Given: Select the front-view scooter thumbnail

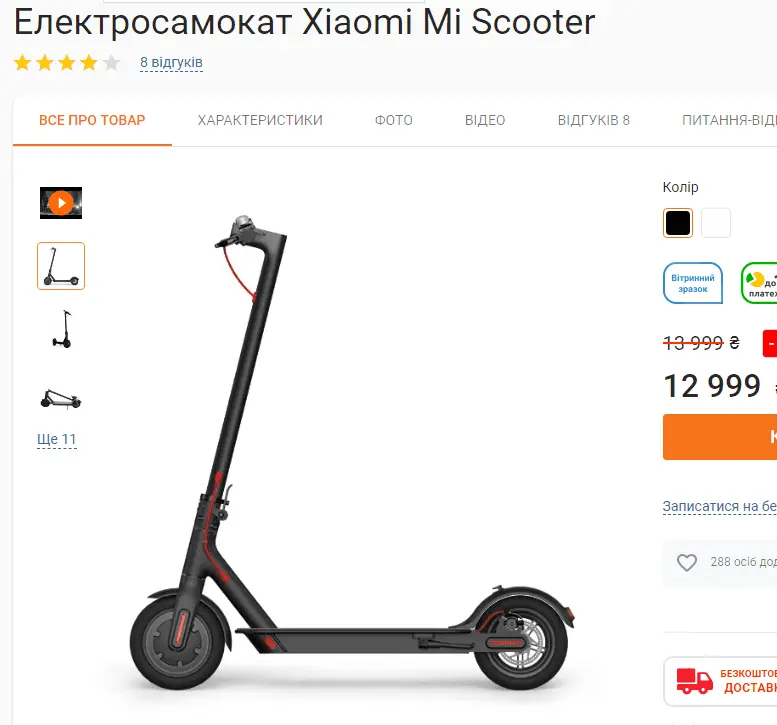Looking at the screenshot, I should [62, 330].
